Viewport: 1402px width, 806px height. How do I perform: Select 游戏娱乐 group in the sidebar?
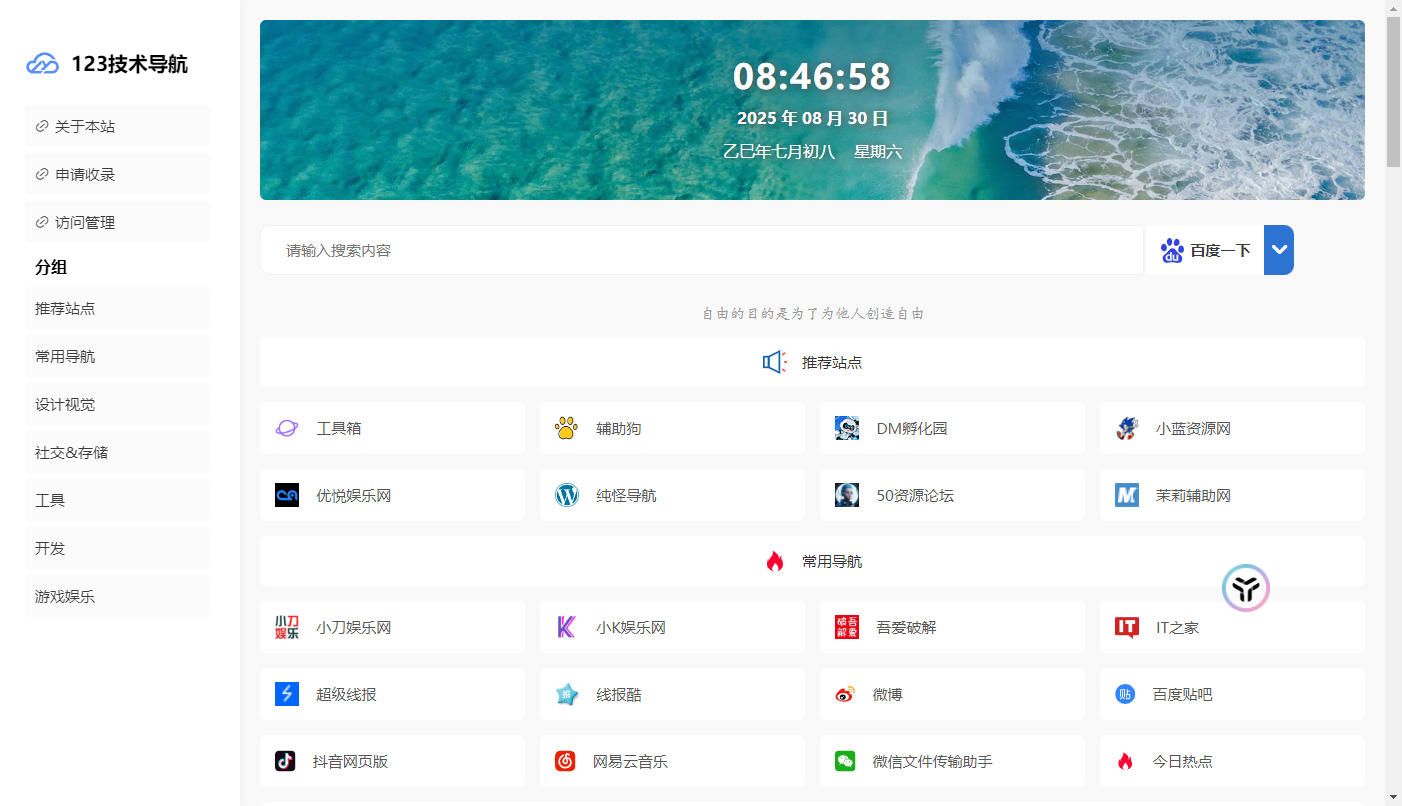click(x=117, y=596)
